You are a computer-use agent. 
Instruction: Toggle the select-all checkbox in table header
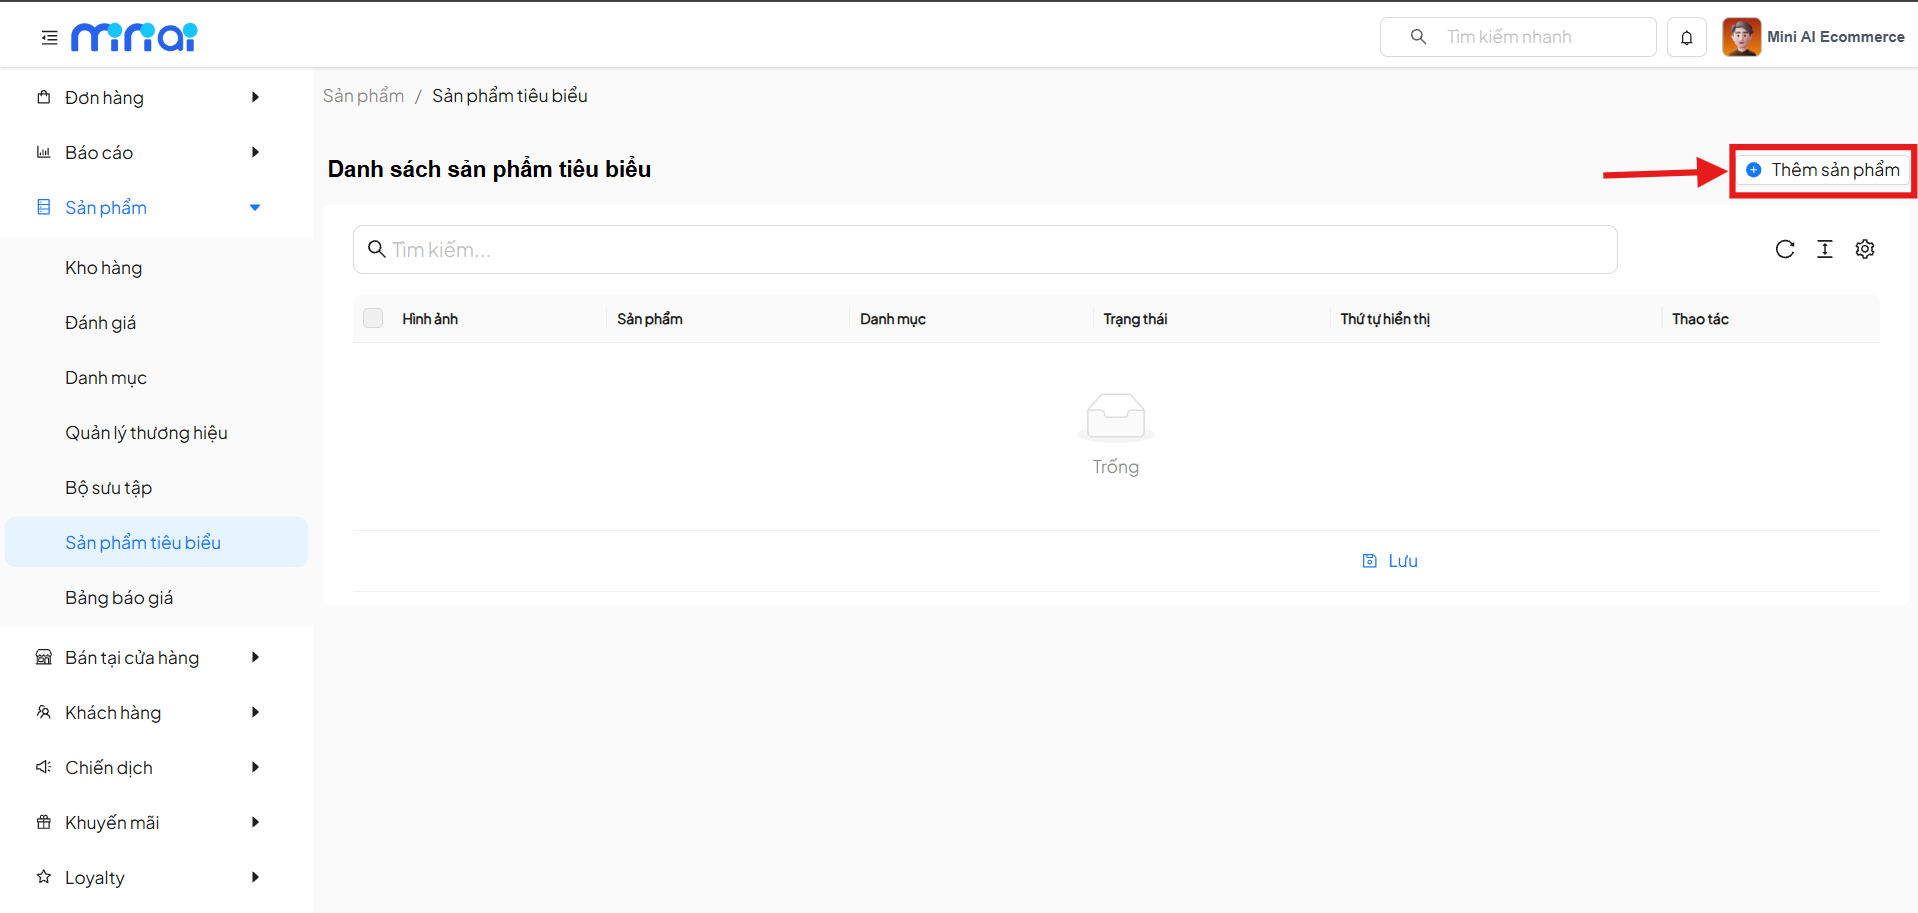tap(373, 318)
